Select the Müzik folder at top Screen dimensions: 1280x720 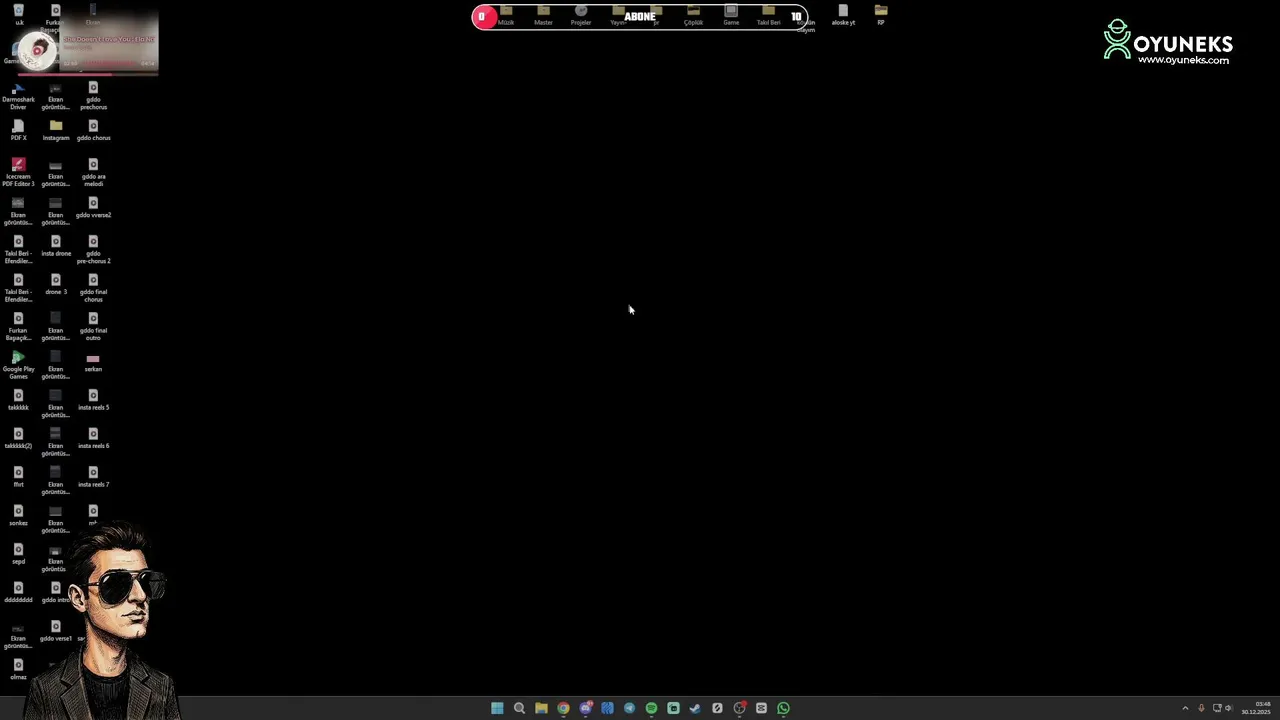pos(506,15)
